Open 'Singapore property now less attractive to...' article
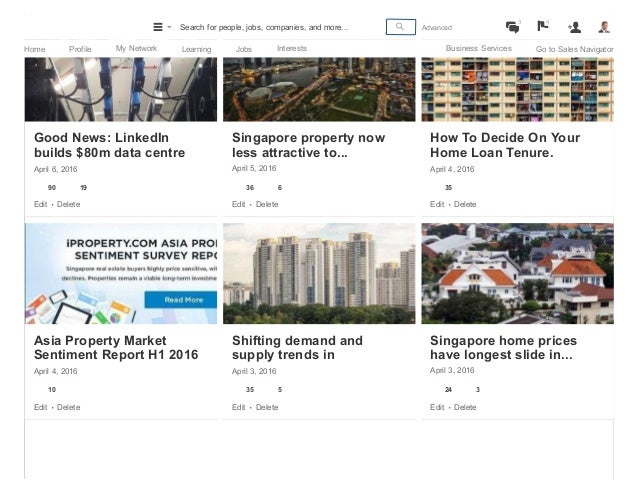 [x=308, y=145]
